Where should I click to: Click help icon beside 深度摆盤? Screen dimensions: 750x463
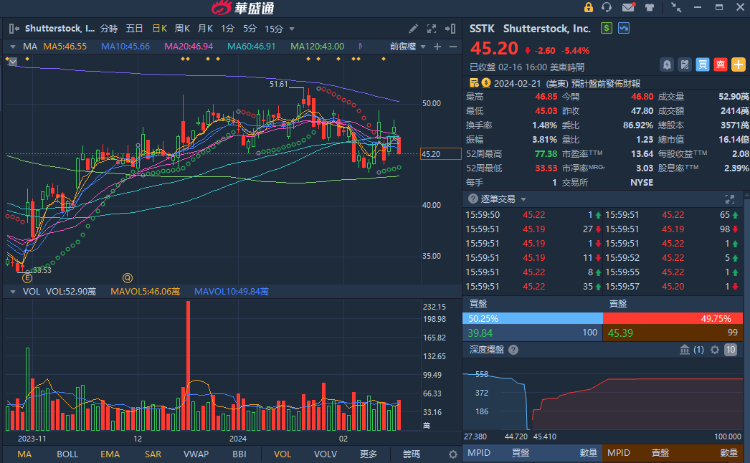click(514, 350)
